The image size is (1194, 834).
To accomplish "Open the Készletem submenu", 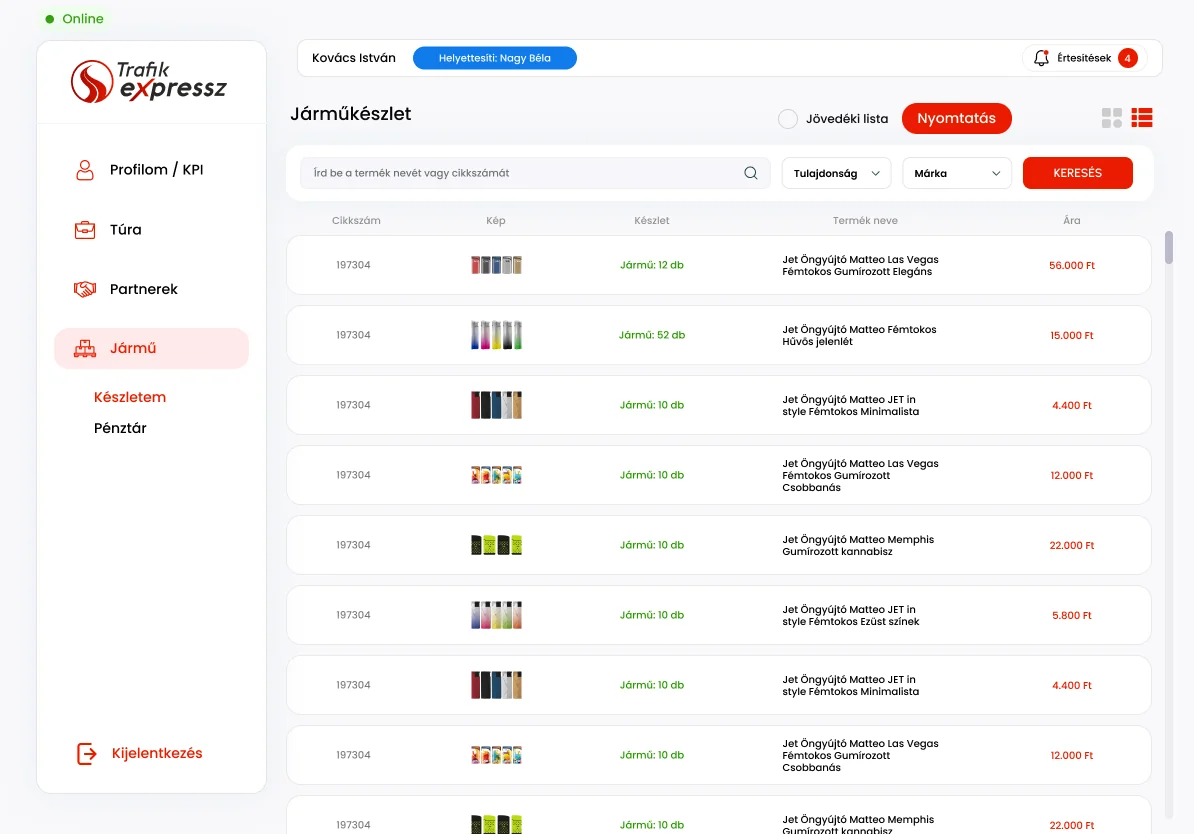I will point(129,397).
